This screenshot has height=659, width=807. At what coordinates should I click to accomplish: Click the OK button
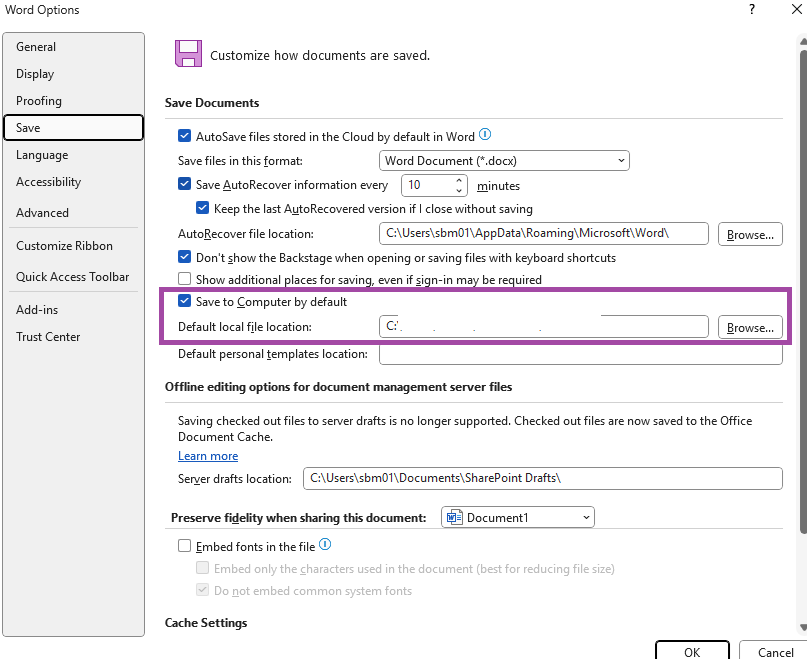point(692,650)
